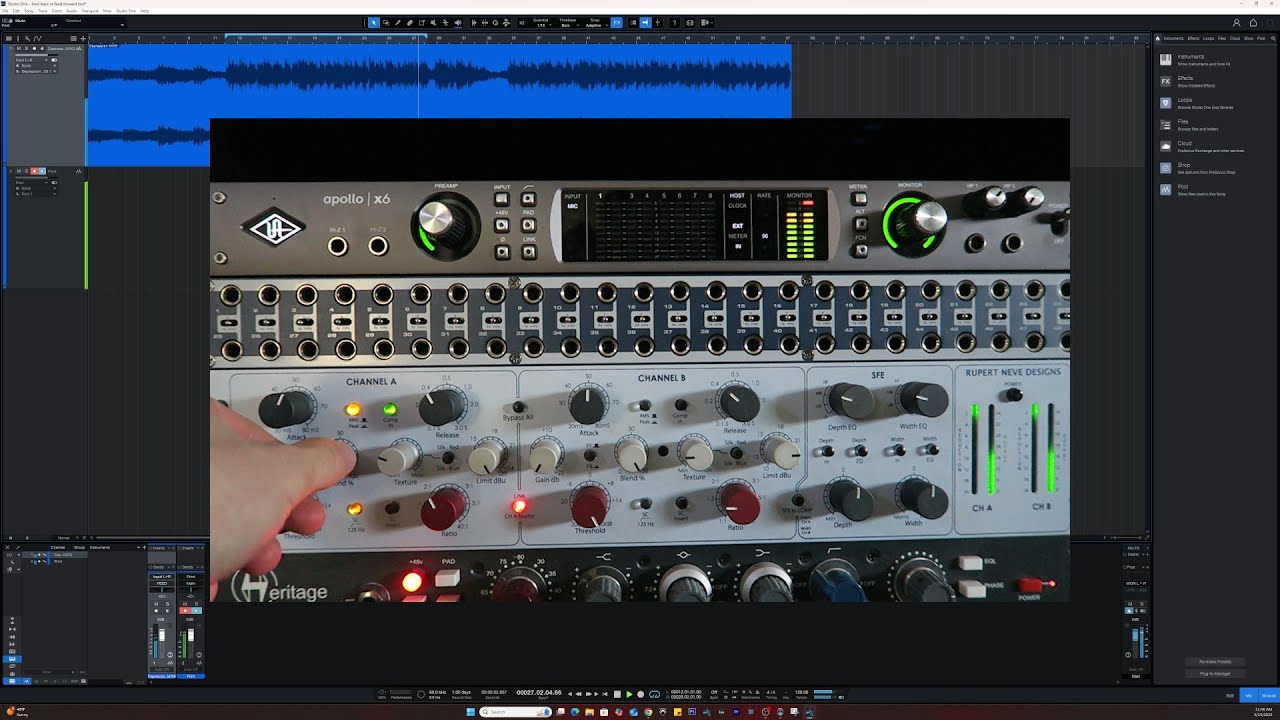
Task: Select the Pencil Paint tool
Action: [x=397, y=22]
